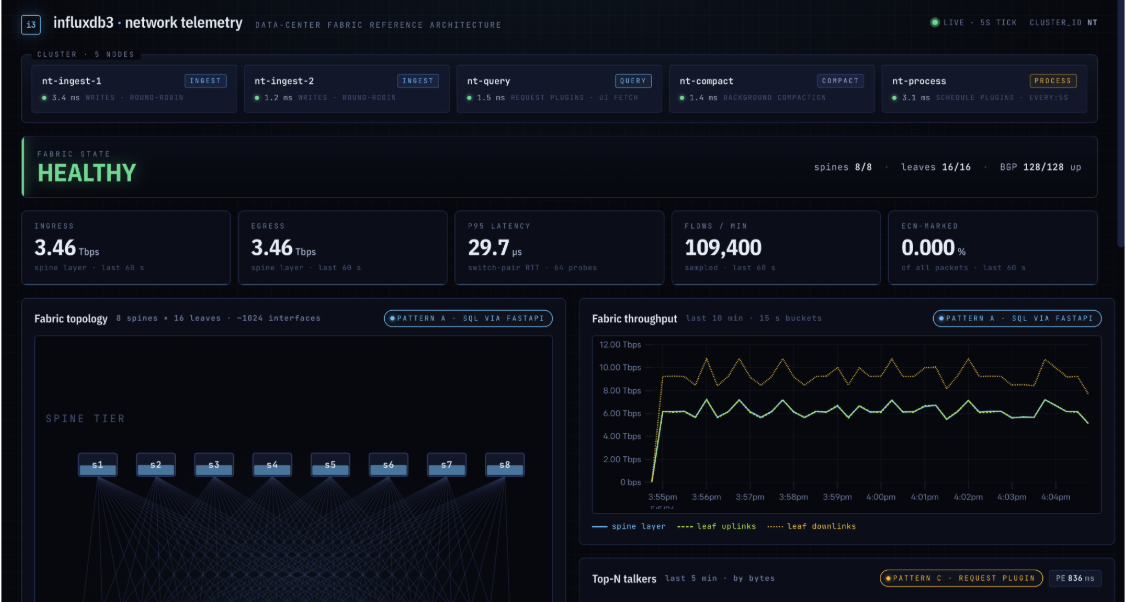Click the 4:00pm time axis label

pyautogui.click(x=880, y=497)
